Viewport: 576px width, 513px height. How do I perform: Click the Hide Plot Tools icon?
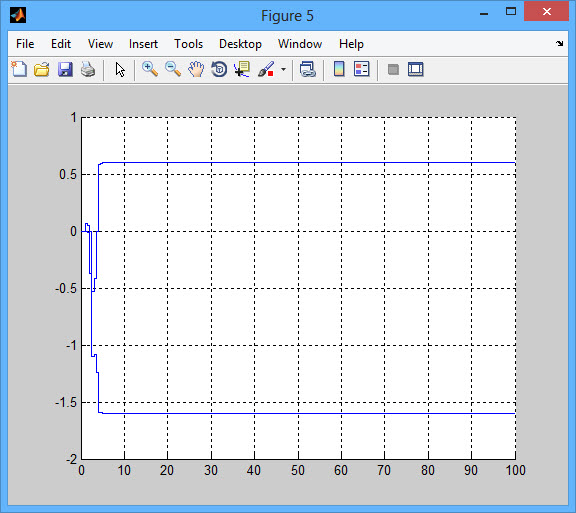click(393, 69)
